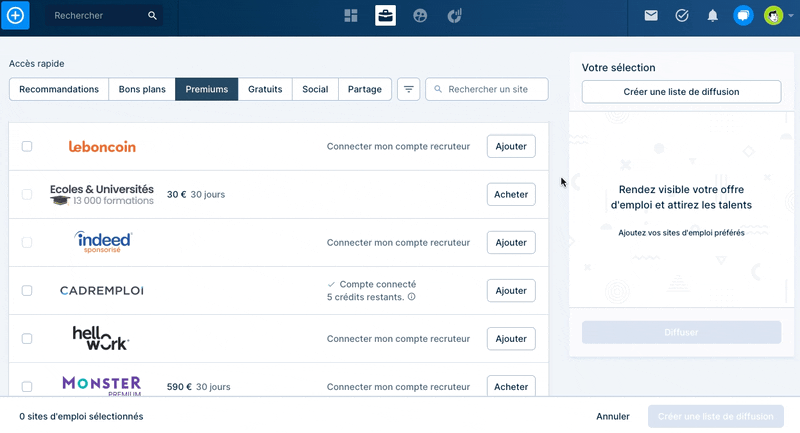Image resolution: width=800 pixels, height=433 pixels.
Task: Switch to the Social tab
Action: [x=315, y=89]
